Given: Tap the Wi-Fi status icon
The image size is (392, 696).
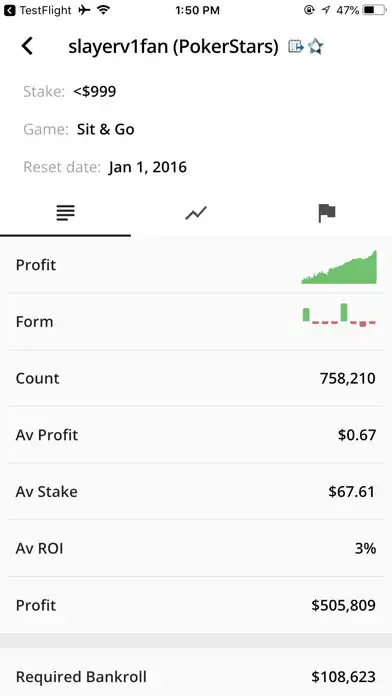Looking at the screenshot, I should [103, 10].
